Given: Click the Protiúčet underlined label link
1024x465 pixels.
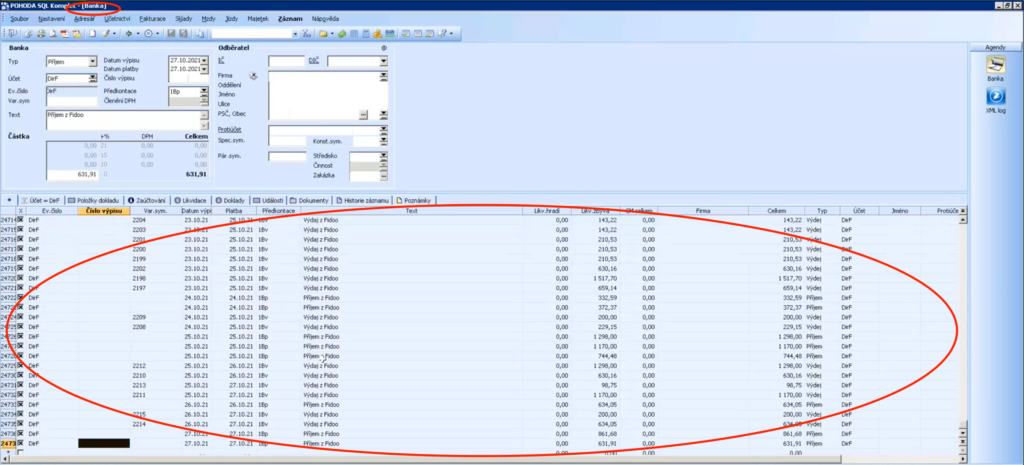Looking at the screenshot, I should [x=229, y=130].
